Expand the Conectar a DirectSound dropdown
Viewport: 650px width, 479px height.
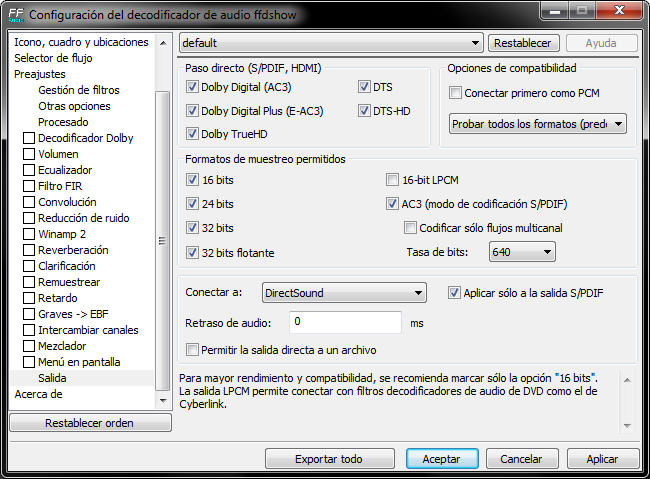pyautogui.click(x=344, y=293)
